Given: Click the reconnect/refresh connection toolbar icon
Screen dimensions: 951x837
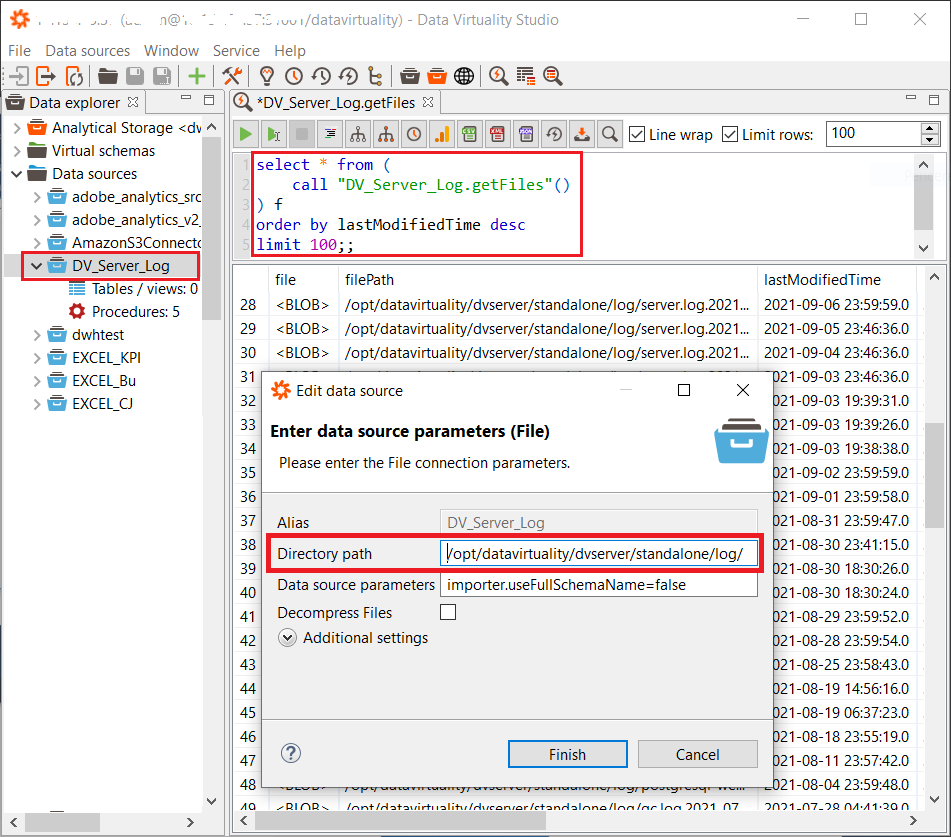Looking at the screenshot, I should 74,76.
